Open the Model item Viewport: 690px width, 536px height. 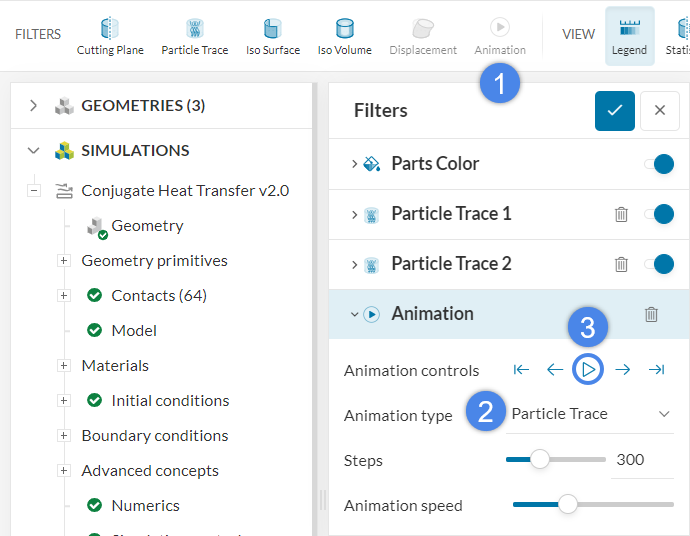click(x=134, y=330)
